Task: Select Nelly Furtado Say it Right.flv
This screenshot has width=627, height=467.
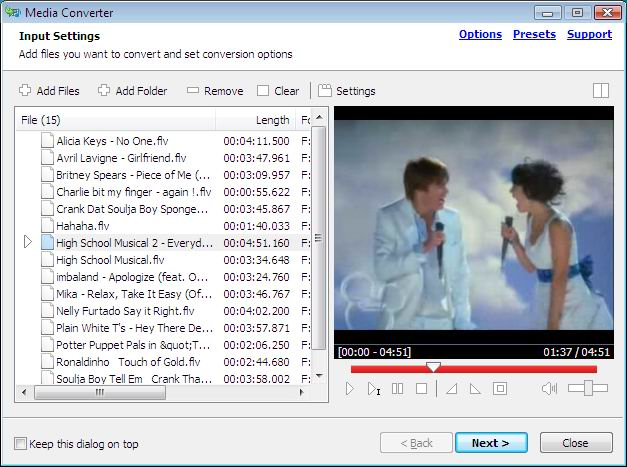Action: pyautogui.click(x=163, y=311)
